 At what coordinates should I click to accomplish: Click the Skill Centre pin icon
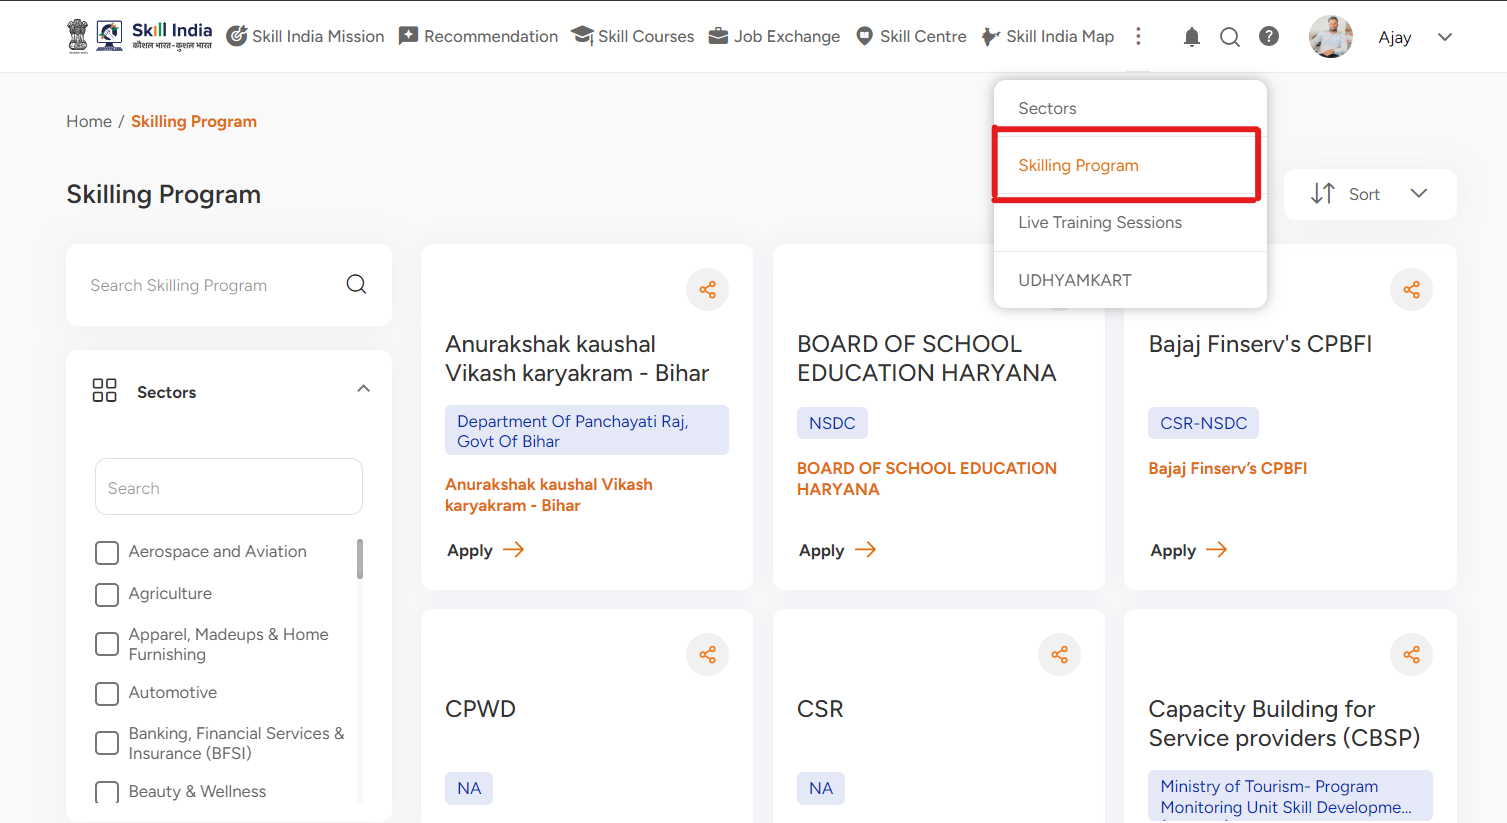(865, 36)
